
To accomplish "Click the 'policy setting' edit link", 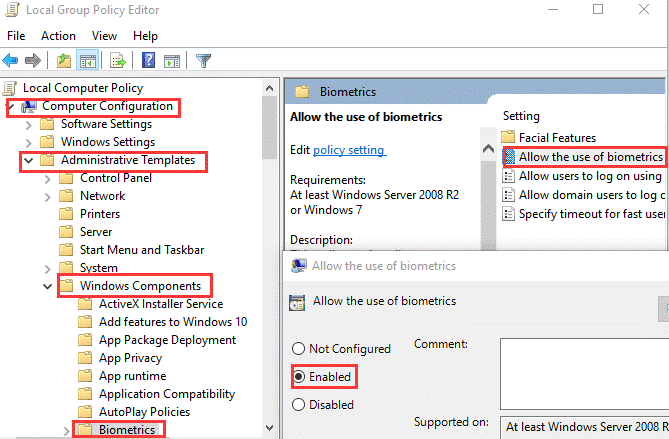I will 348,150.
